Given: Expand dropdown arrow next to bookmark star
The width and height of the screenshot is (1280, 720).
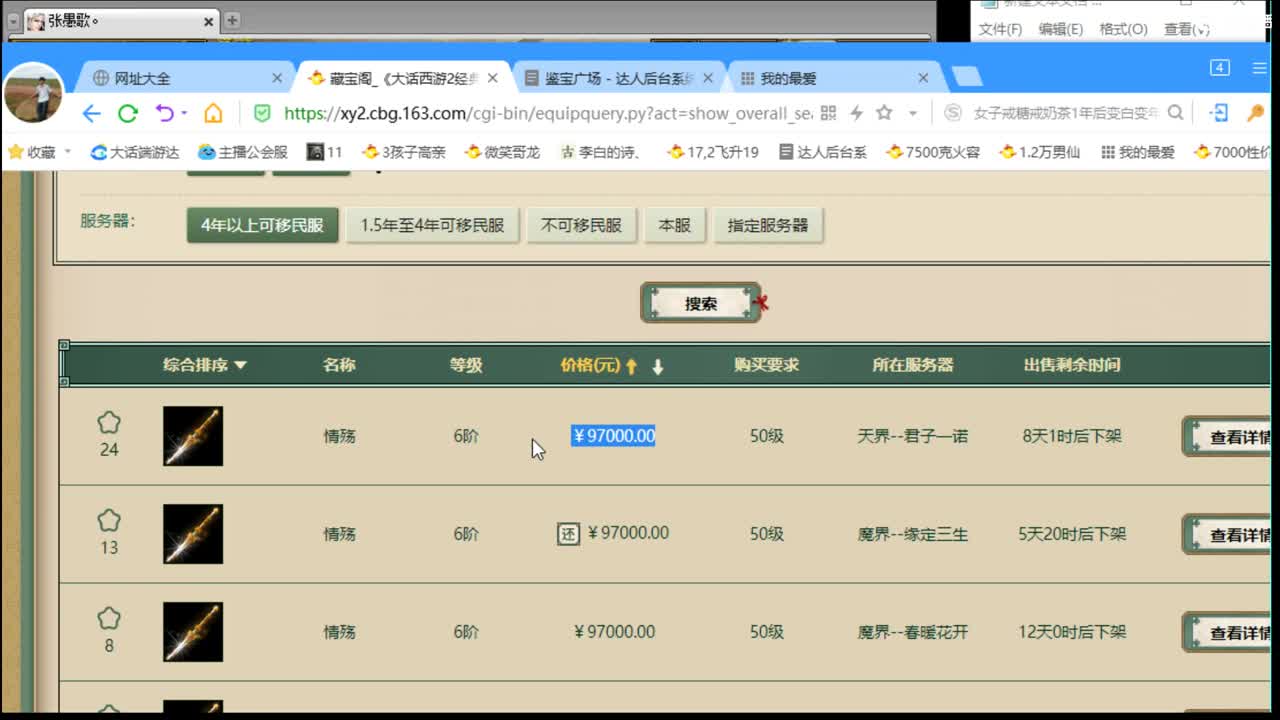Looking at the screenshot, I should point(912,113).
